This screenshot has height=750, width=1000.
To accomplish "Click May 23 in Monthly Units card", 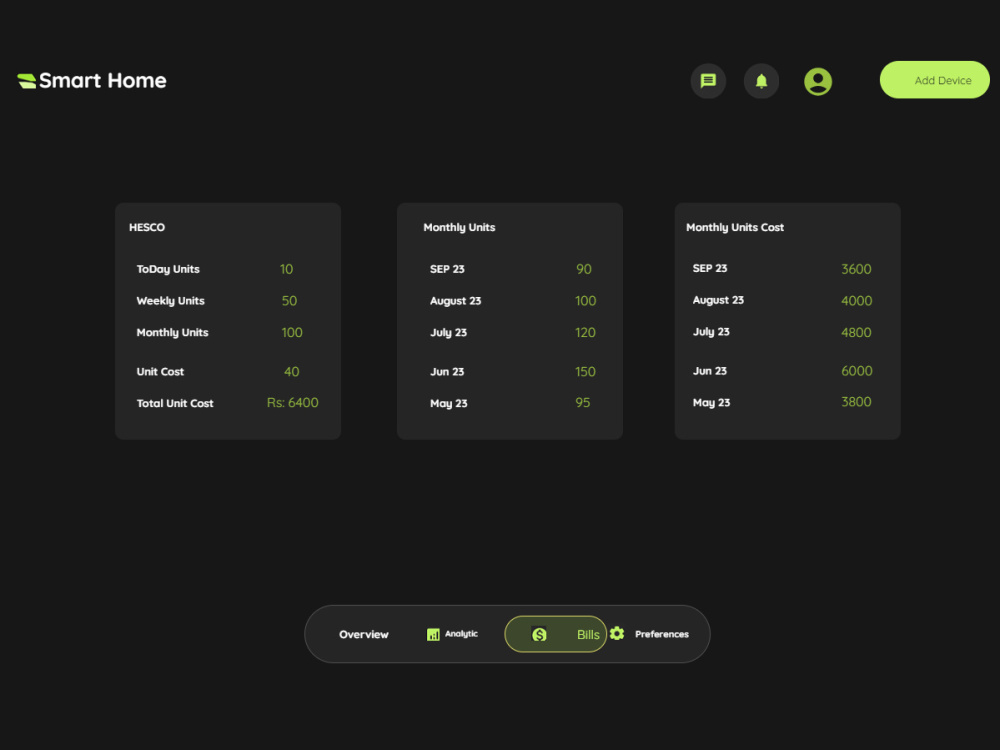I will click(x=448, y=403).
